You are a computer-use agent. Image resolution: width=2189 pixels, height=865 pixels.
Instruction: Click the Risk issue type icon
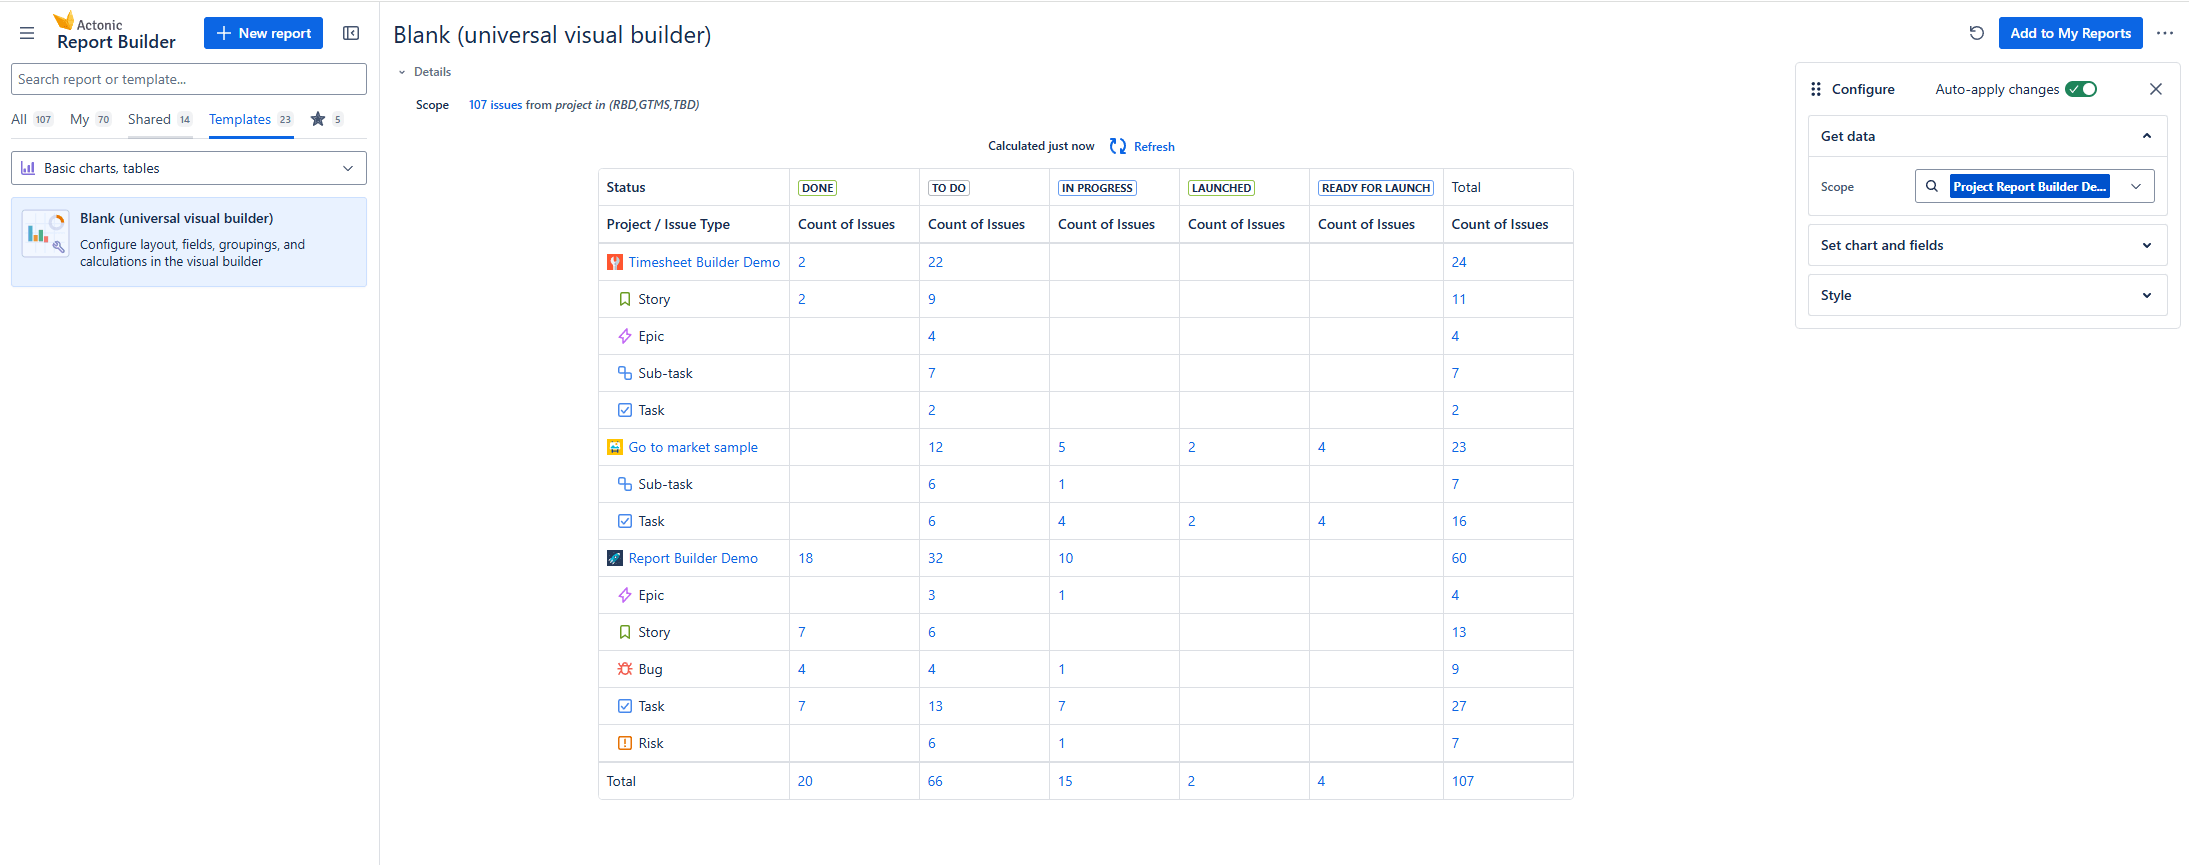(625, 743)
